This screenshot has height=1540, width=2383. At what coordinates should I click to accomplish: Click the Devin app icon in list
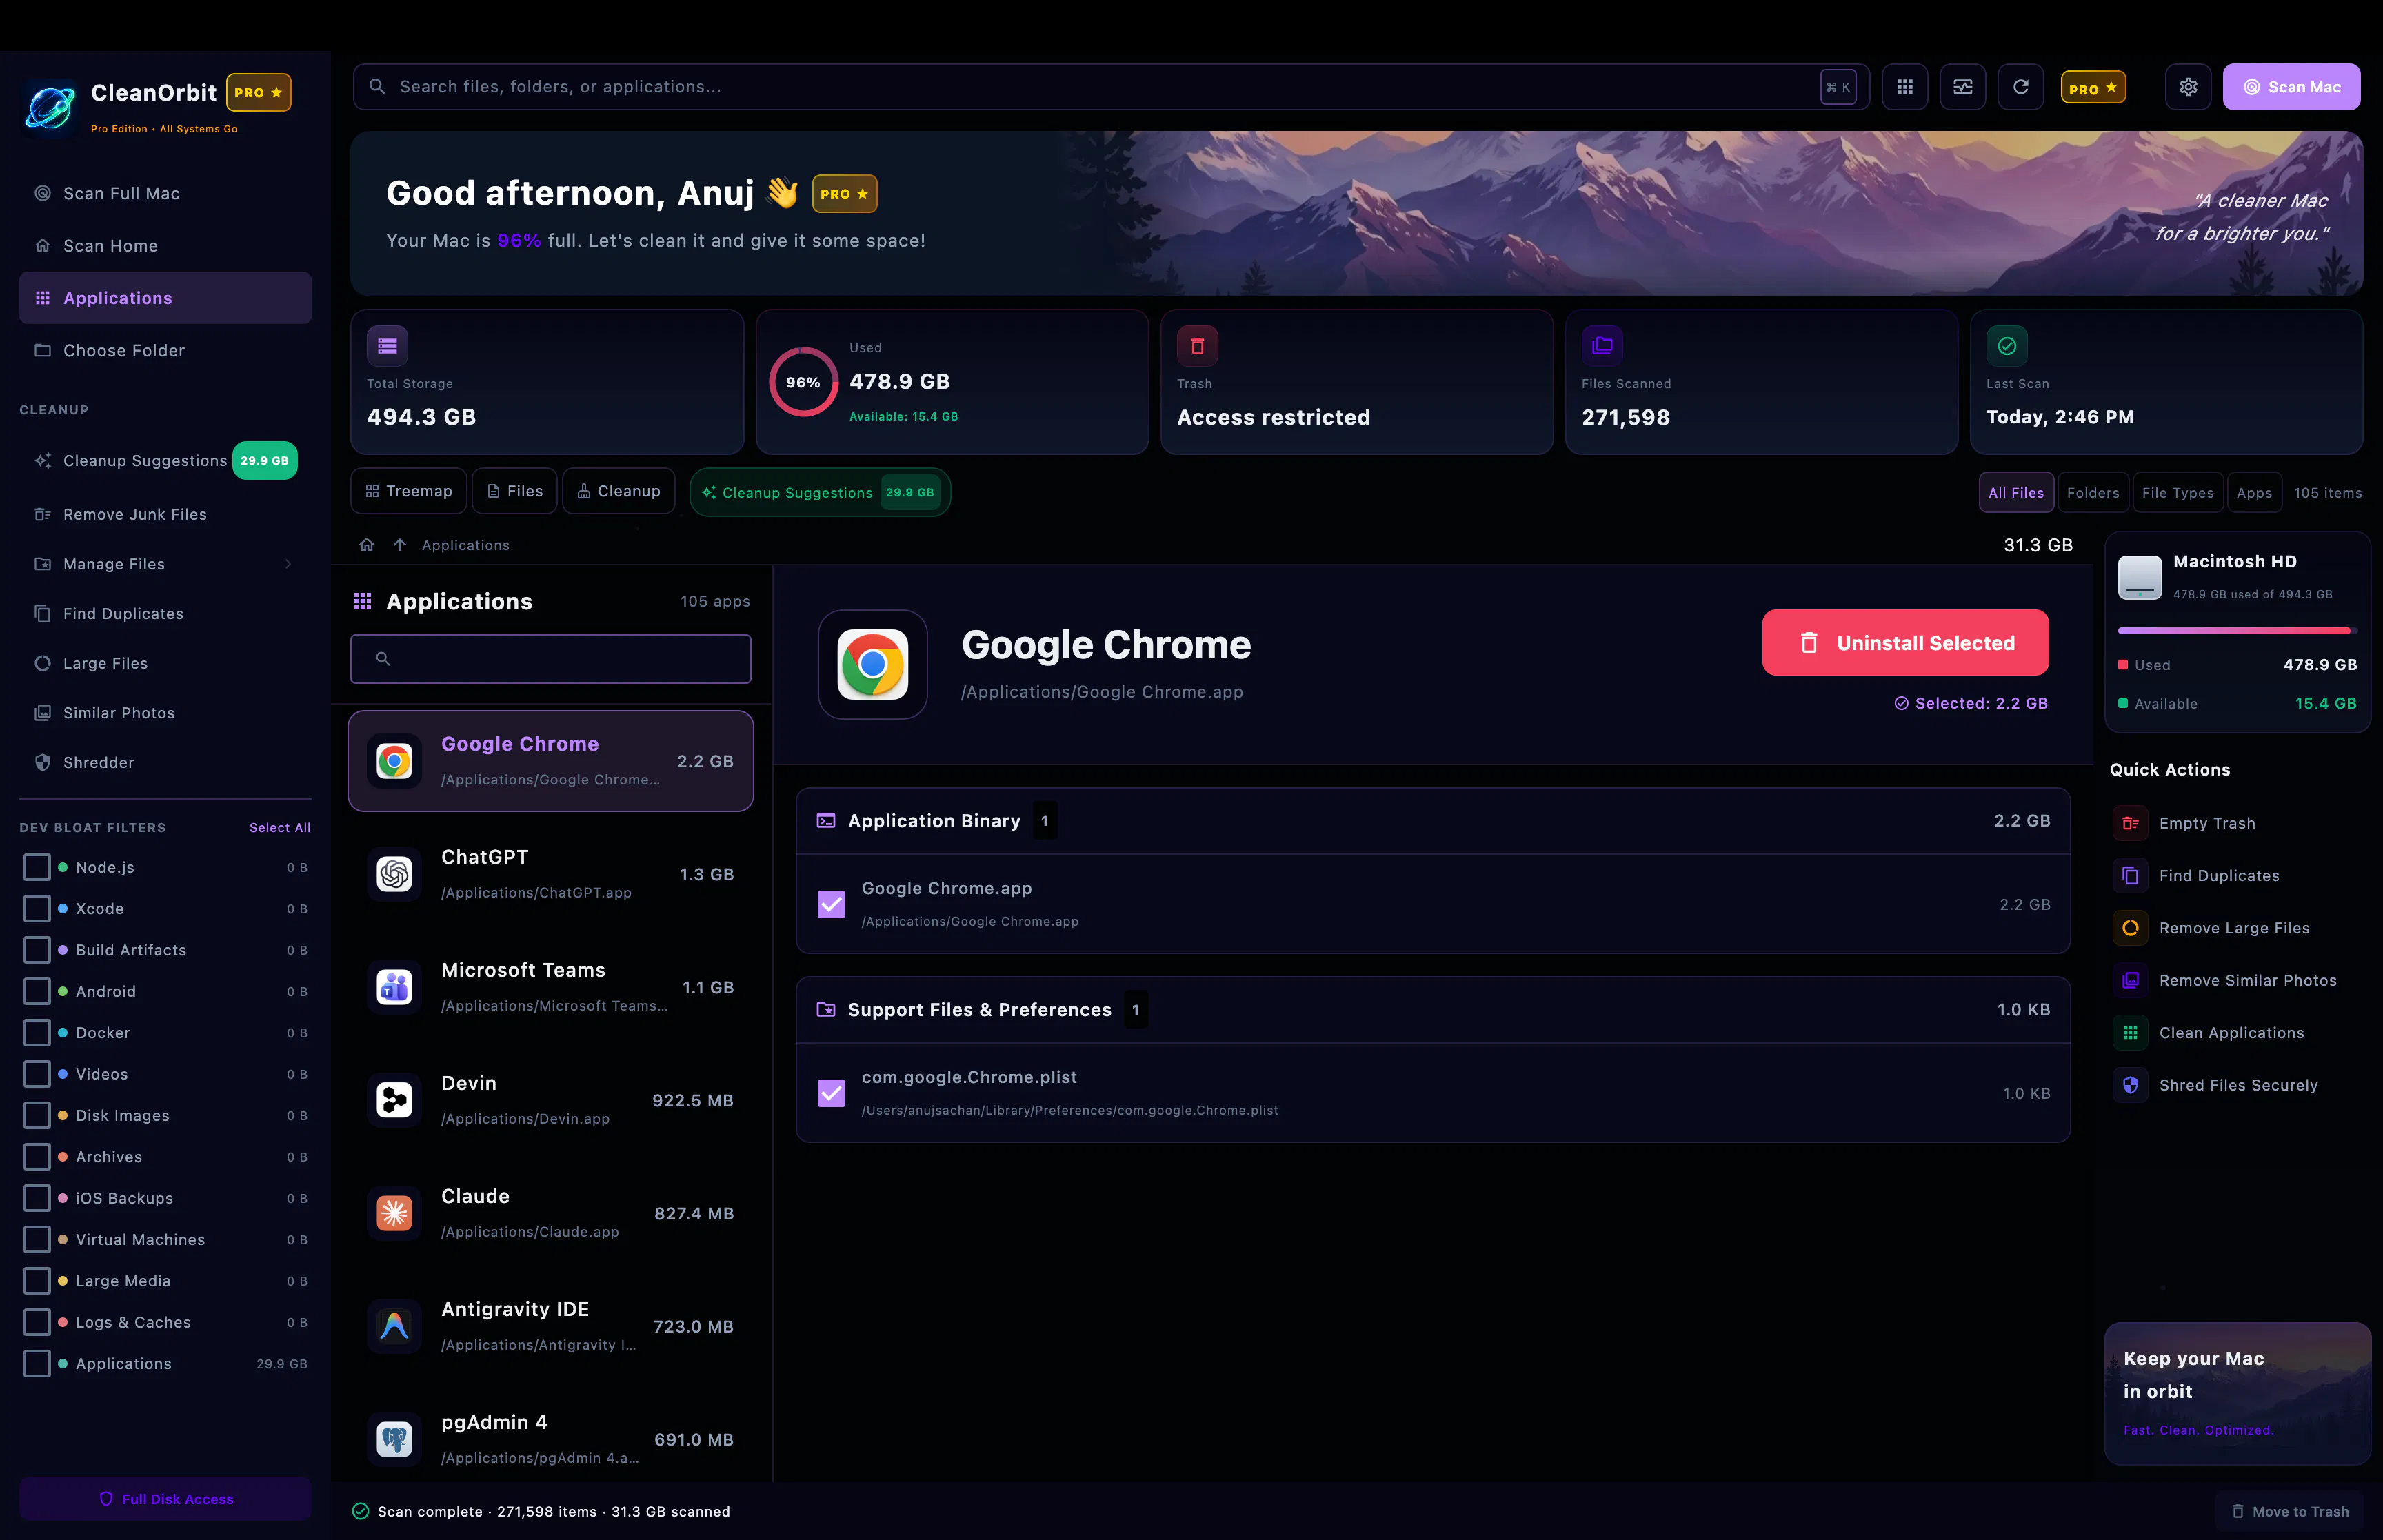tap(394, 1100)
